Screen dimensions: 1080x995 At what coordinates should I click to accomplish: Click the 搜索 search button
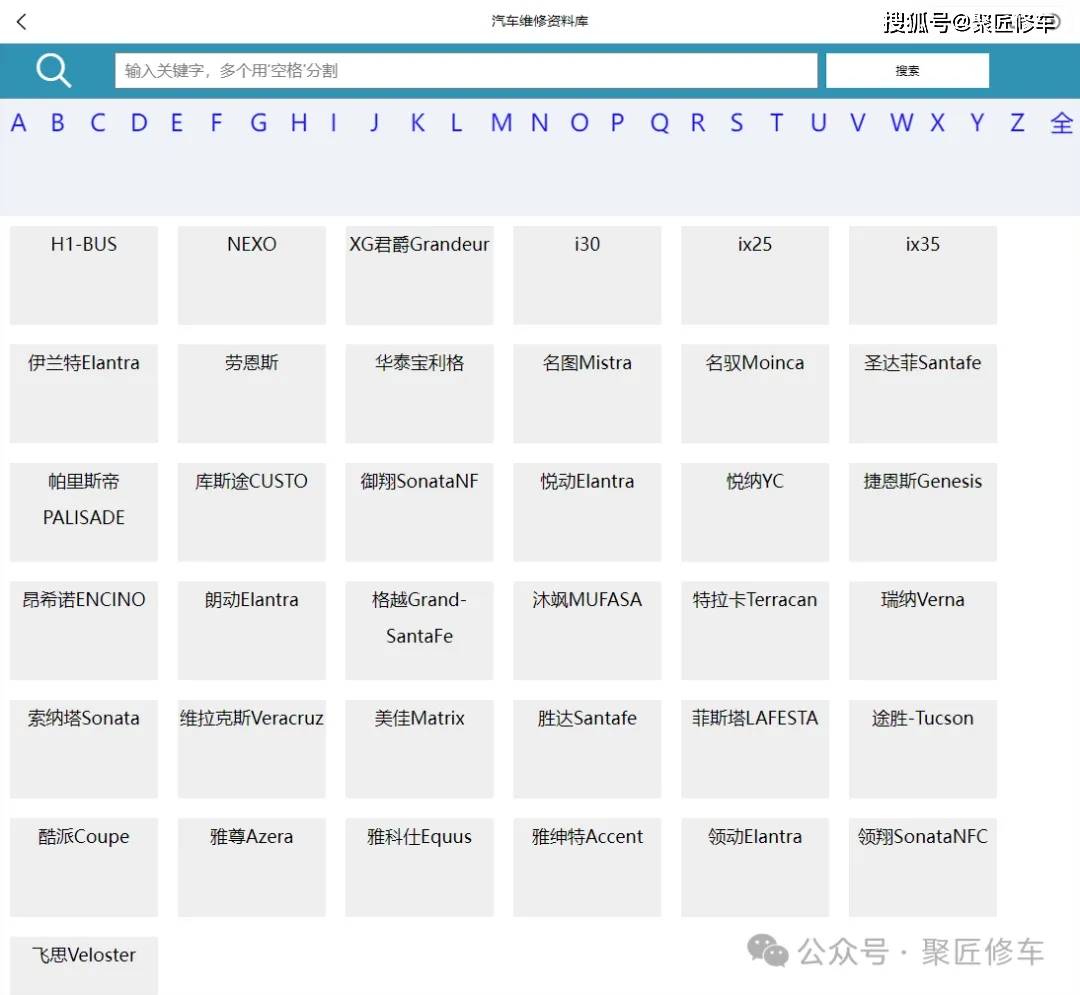click(907, 70)
